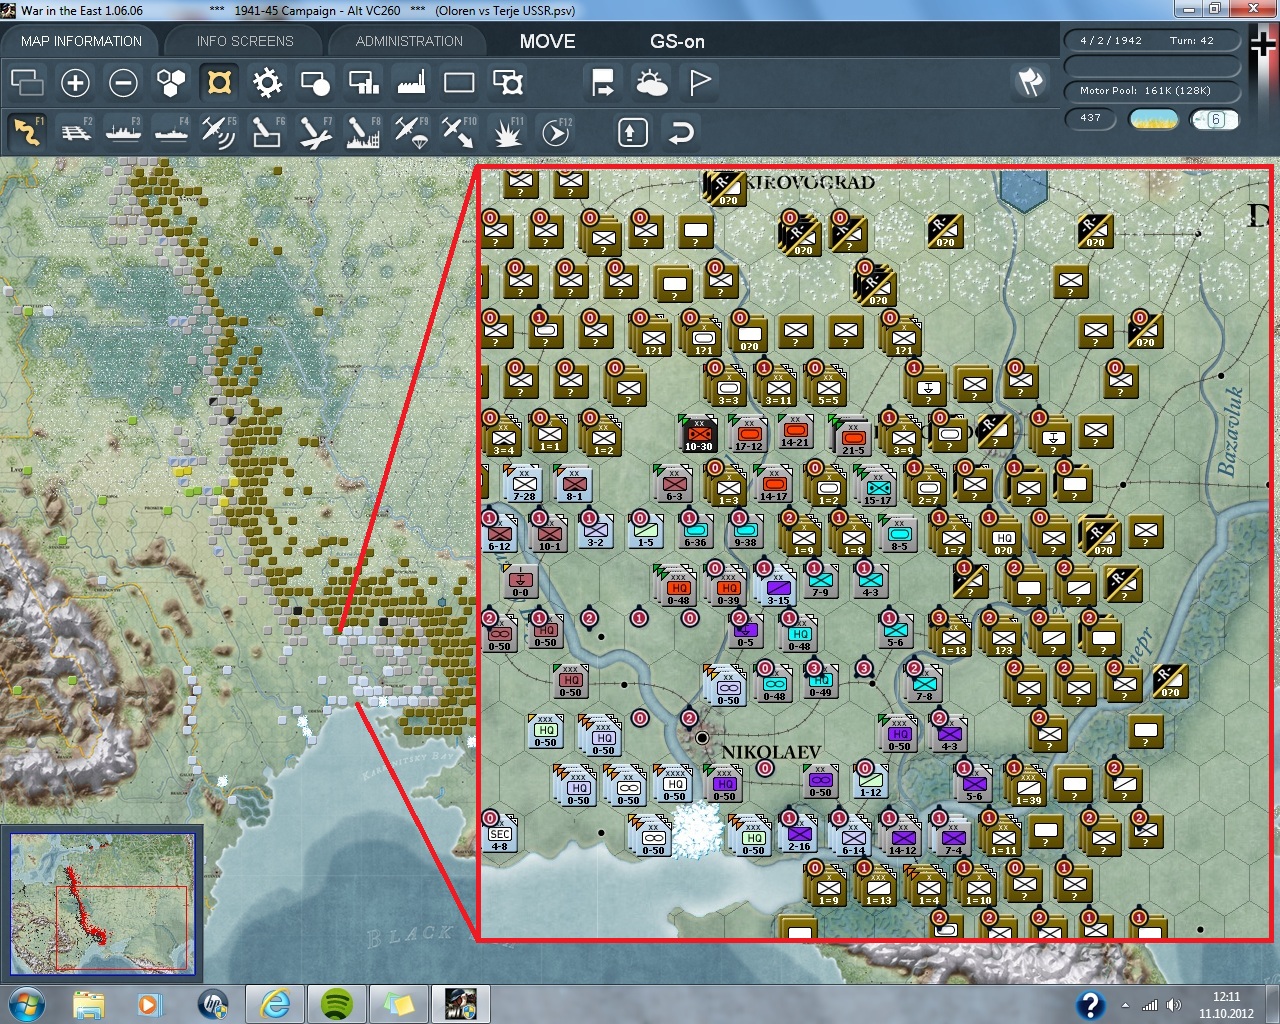Zoom out the map with minus icon
1280x1024 pixels.
point(123,83)
